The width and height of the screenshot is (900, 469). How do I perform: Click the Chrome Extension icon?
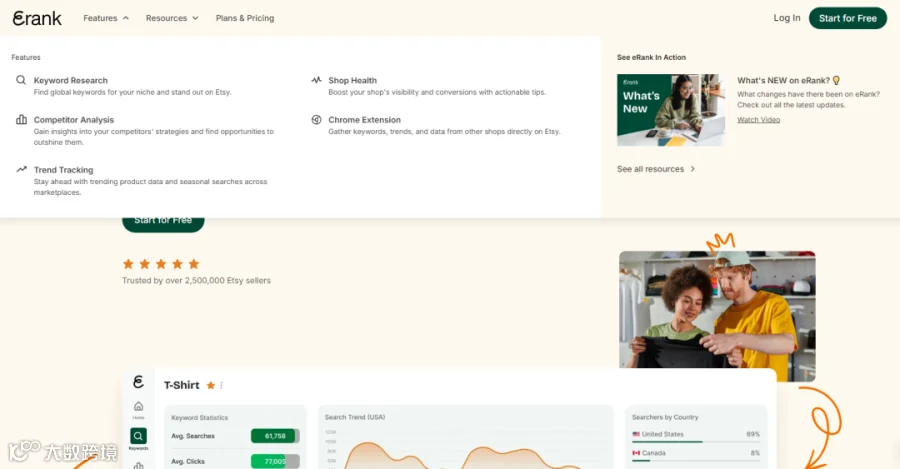pyautogui.click(x=316, y=119)
